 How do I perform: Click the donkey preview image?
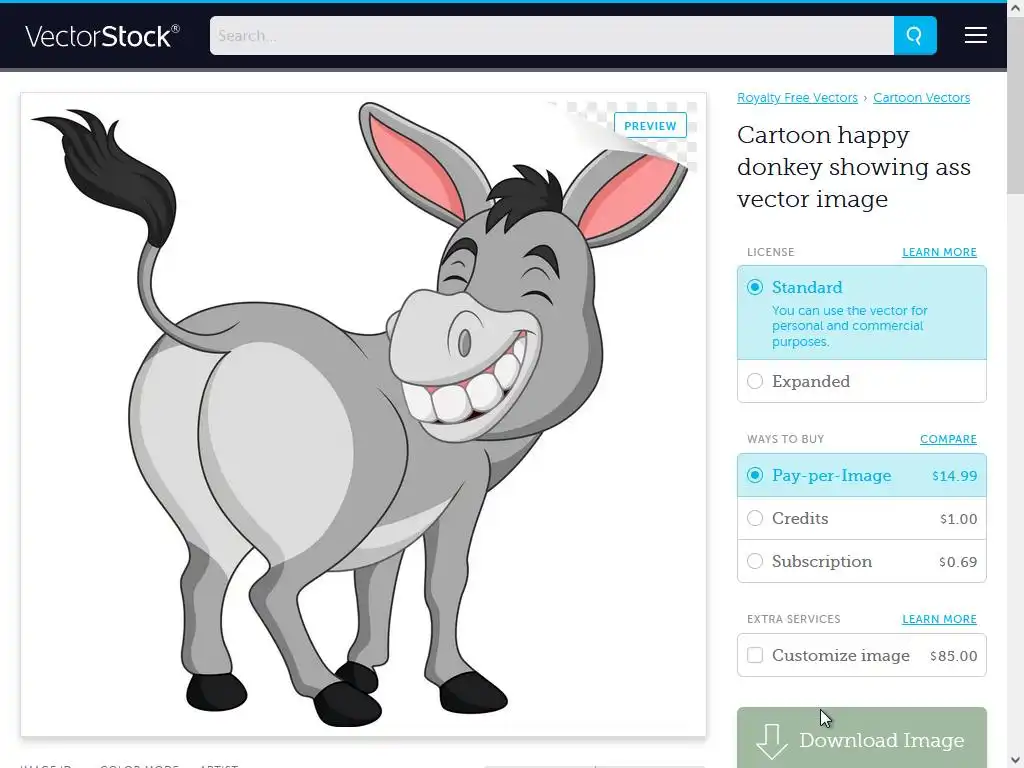(363, 415)
